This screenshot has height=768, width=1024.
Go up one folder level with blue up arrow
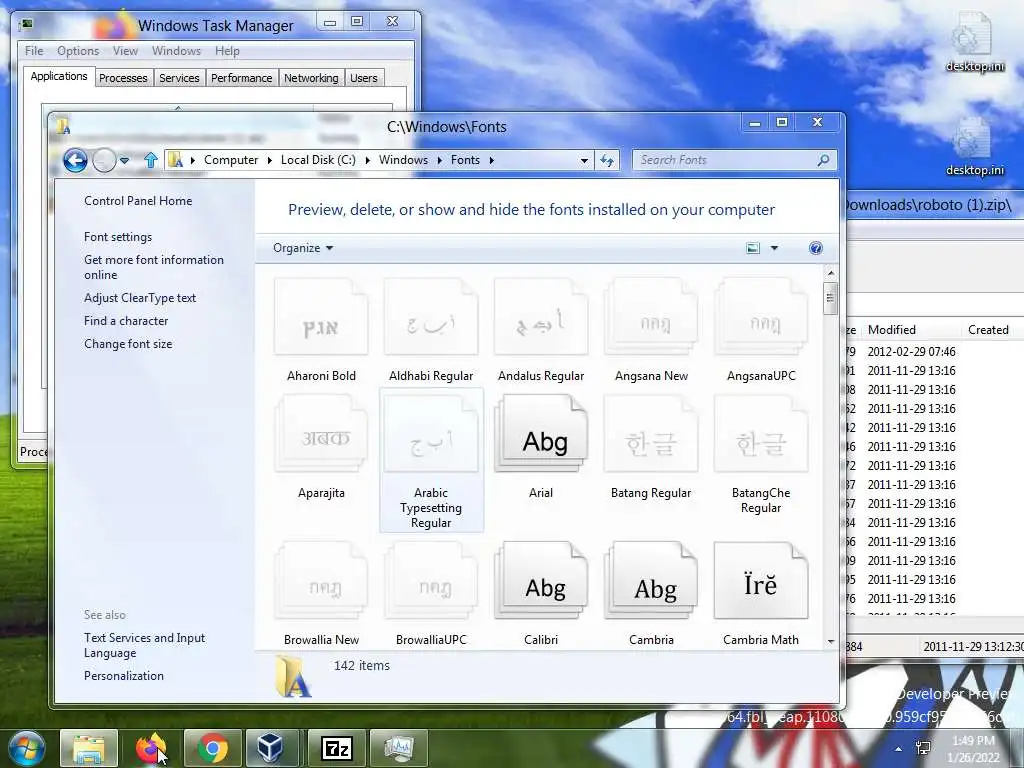point(151,160)
